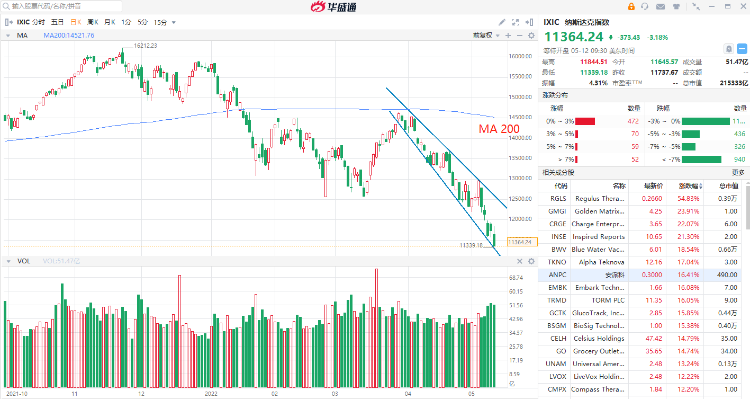Toggle blue watchlist remove button

(x=742, y=49)
